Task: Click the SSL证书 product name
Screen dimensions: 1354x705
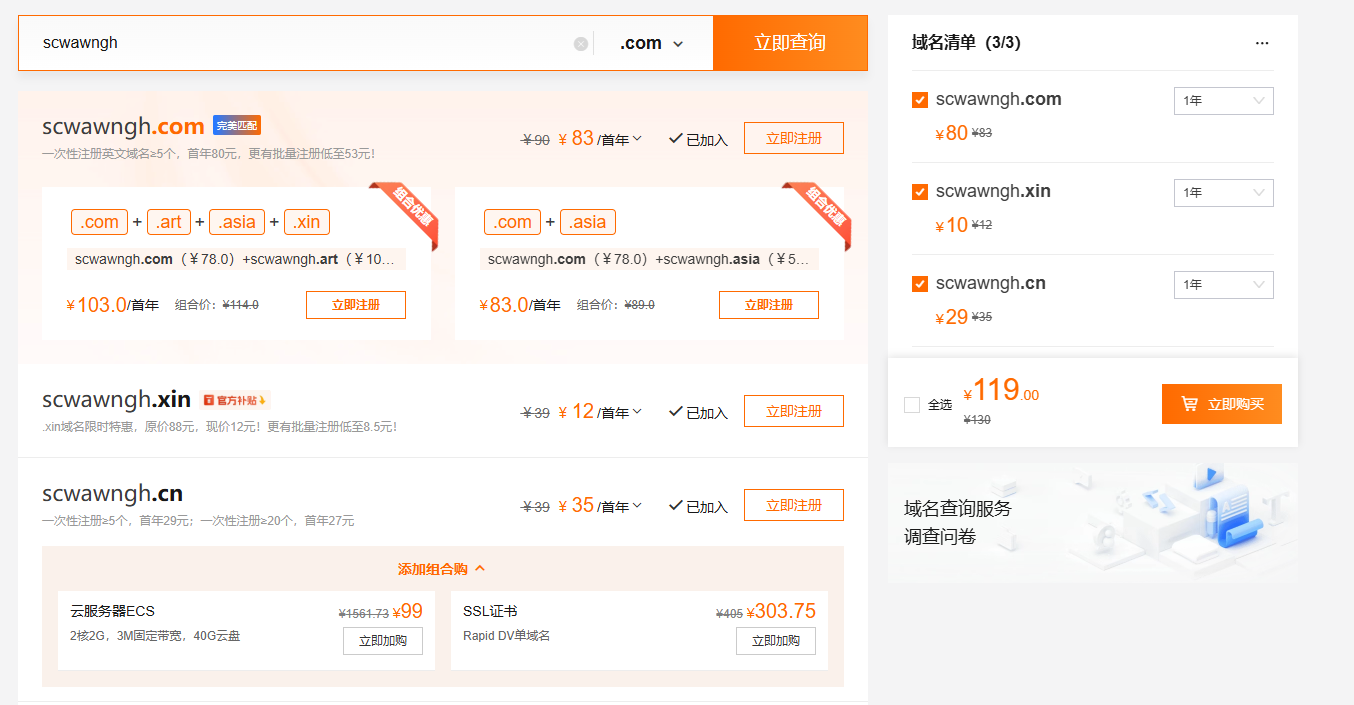Action: tap(490, 611)
